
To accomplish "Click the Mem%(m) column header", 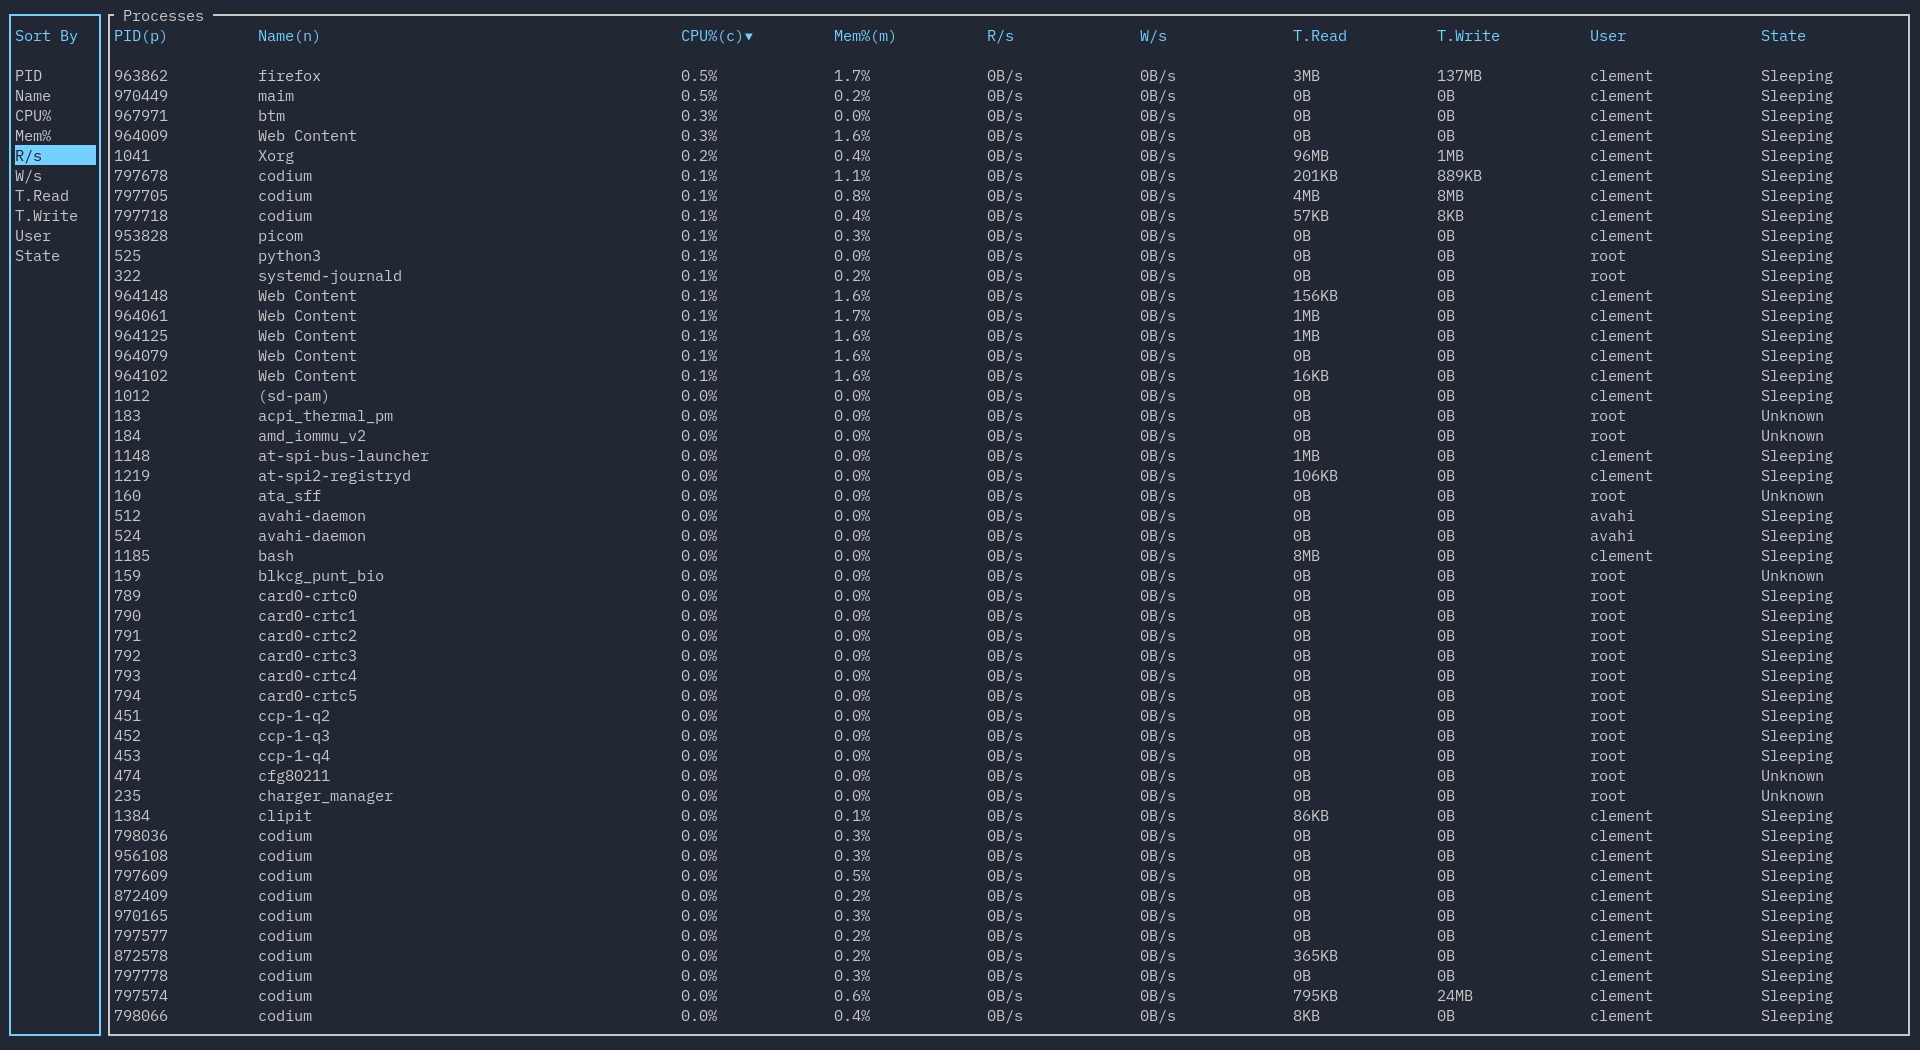I will coord(862,36).
